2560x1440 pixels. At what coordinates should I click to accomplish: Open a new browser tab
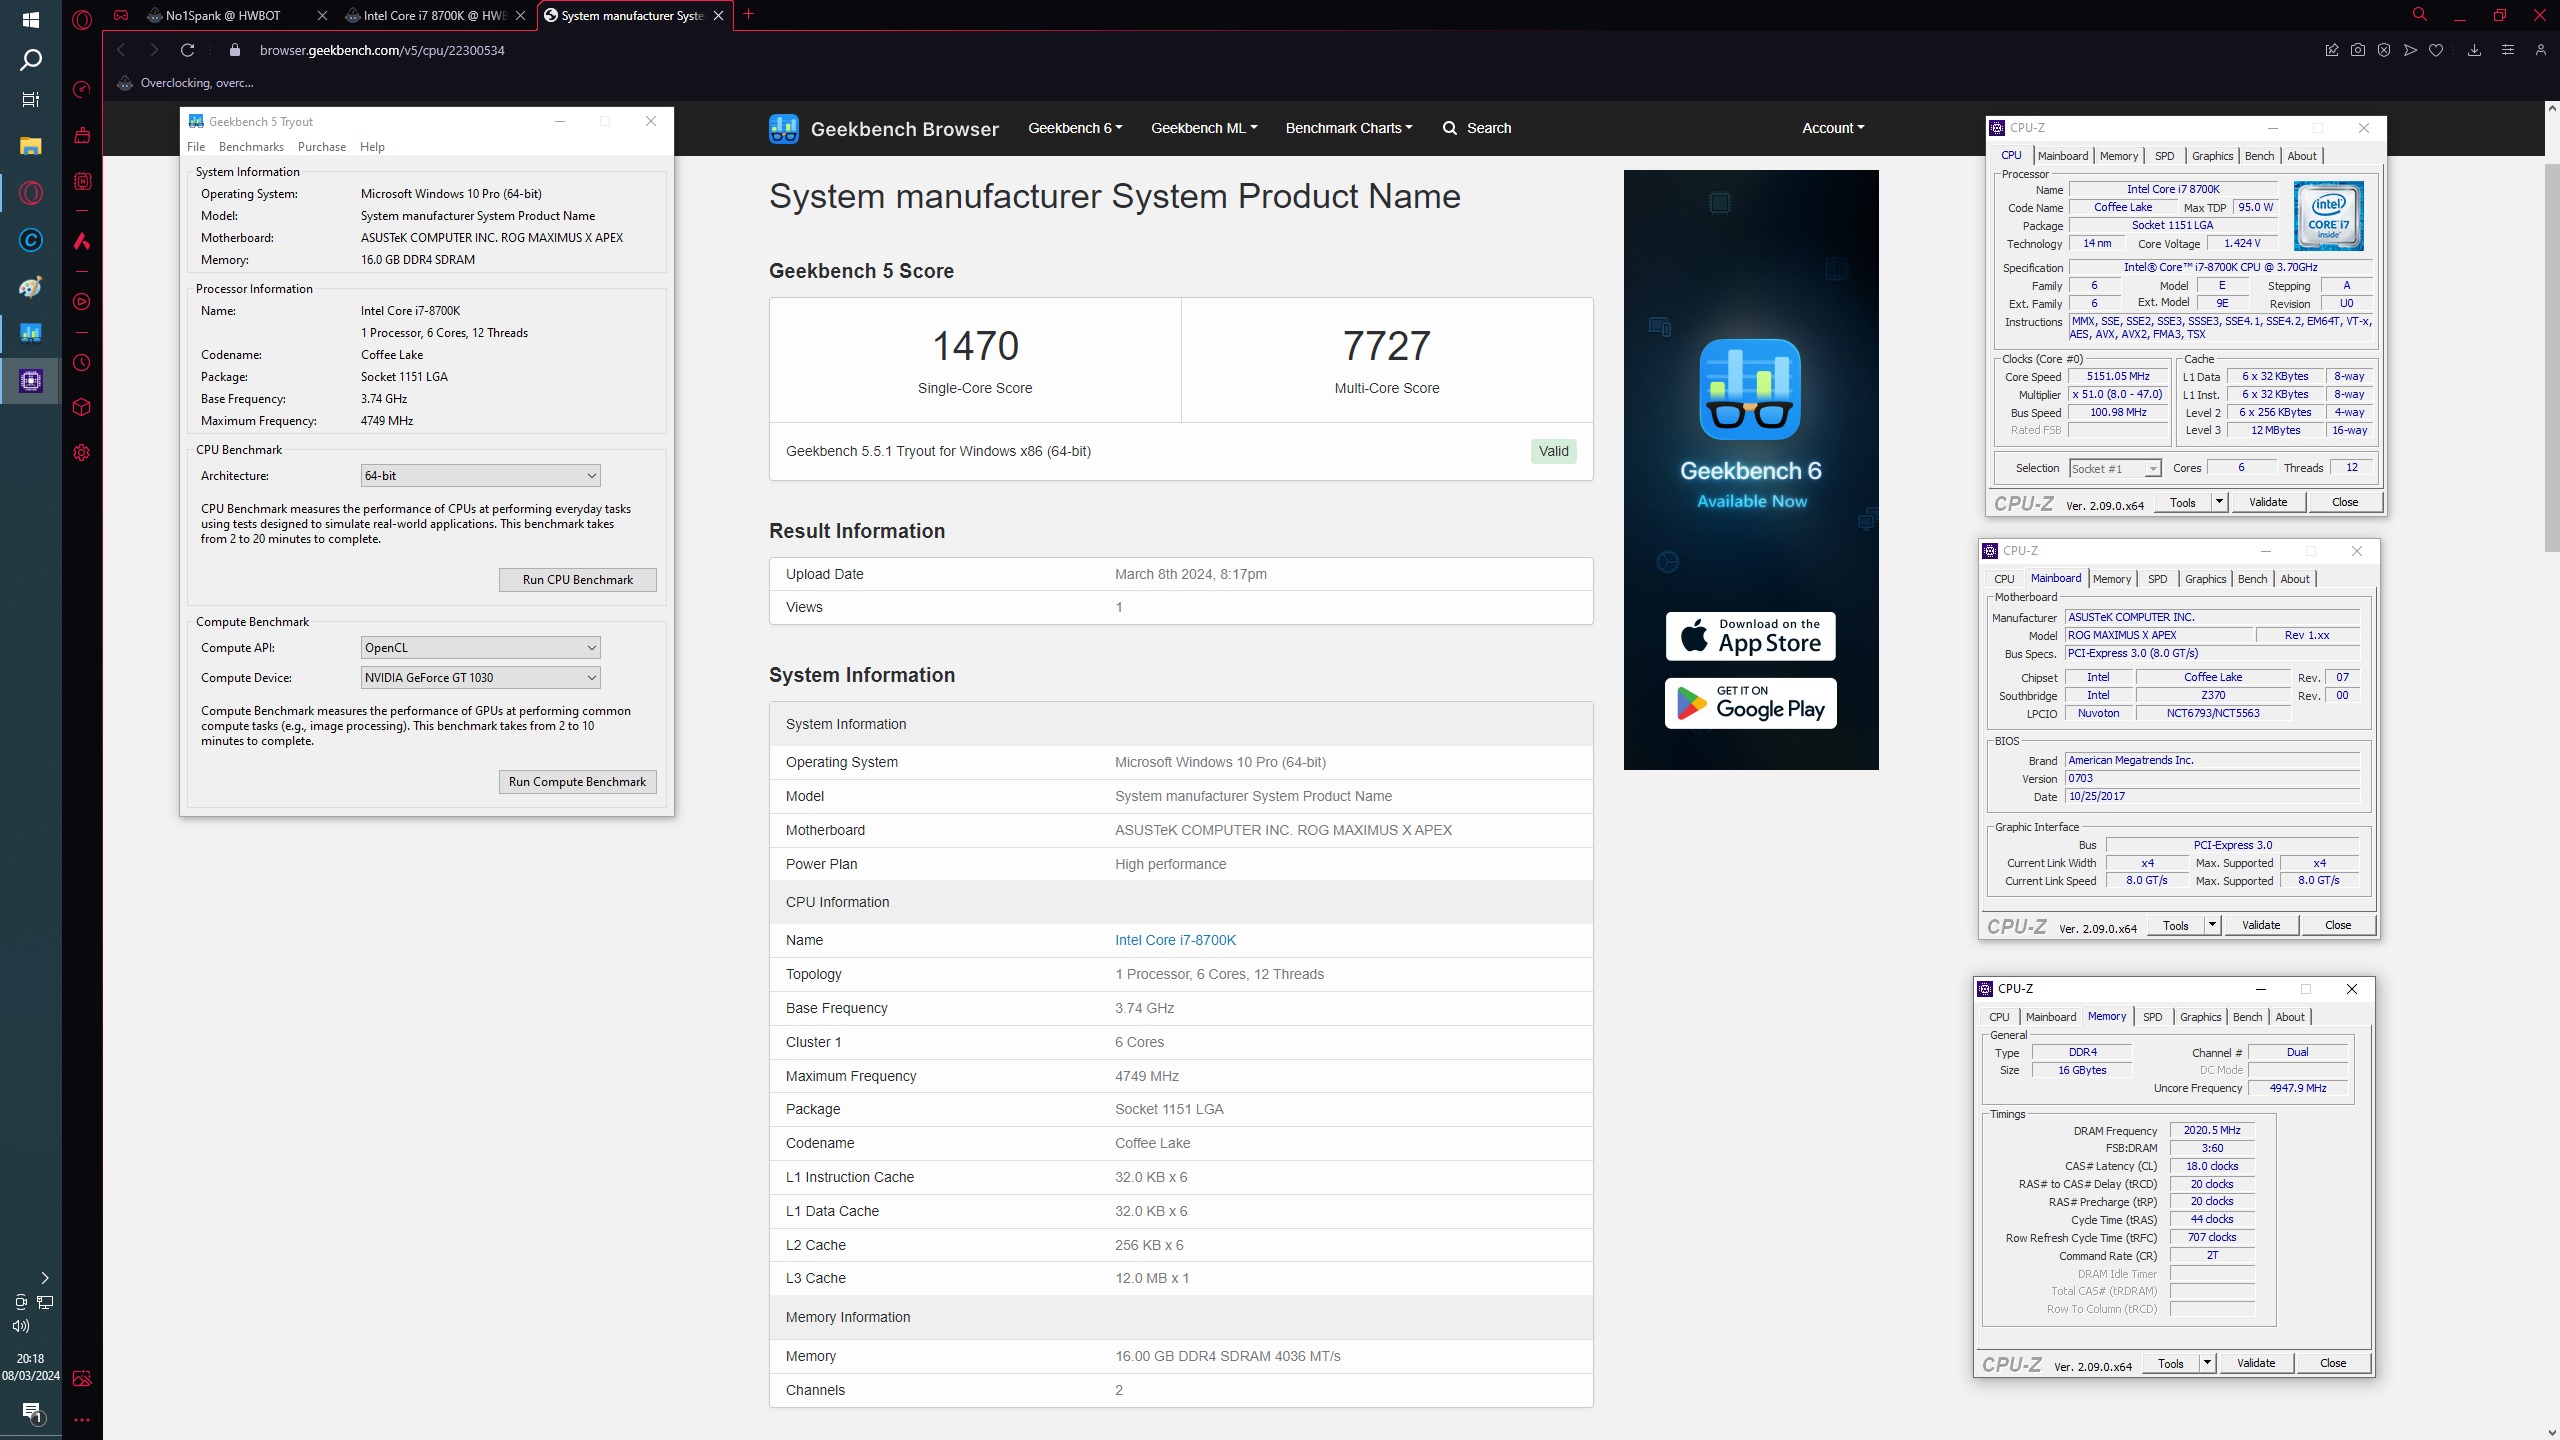pyautogui.click(x=748, y=15)
